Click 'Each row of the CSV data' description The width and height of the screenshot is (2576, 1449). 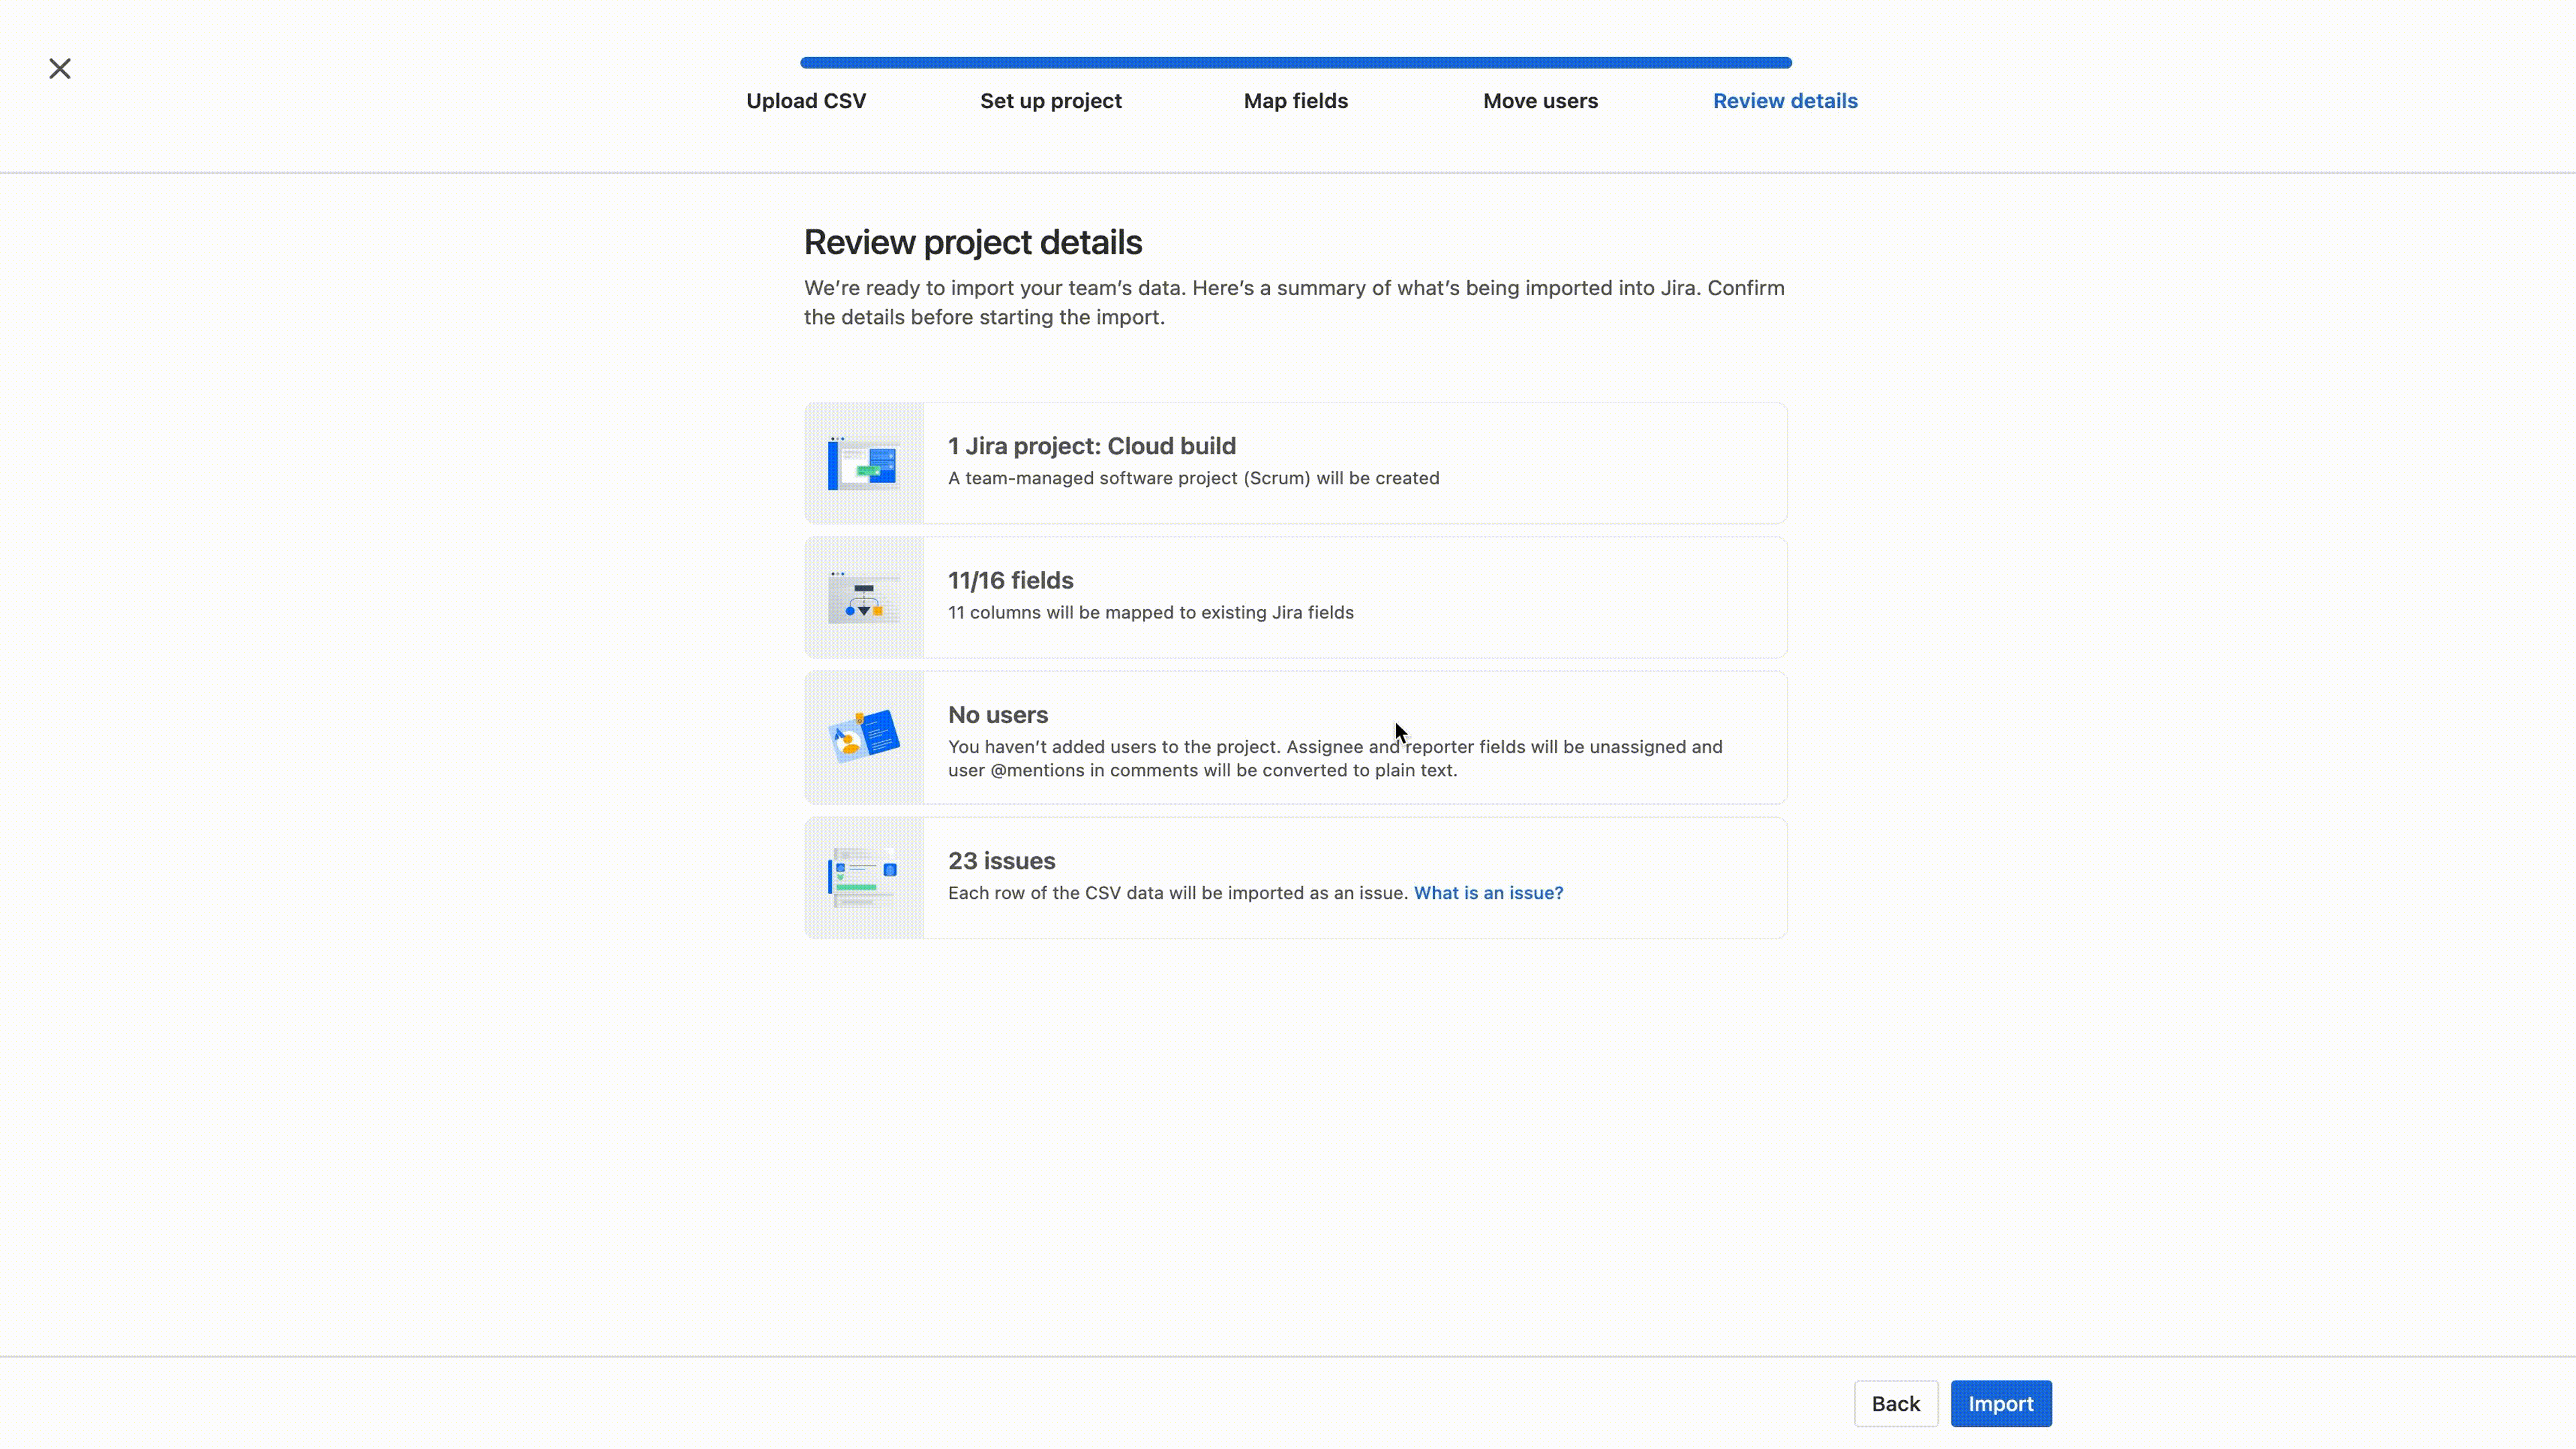pyautogui.click(x=1178, y=893)
